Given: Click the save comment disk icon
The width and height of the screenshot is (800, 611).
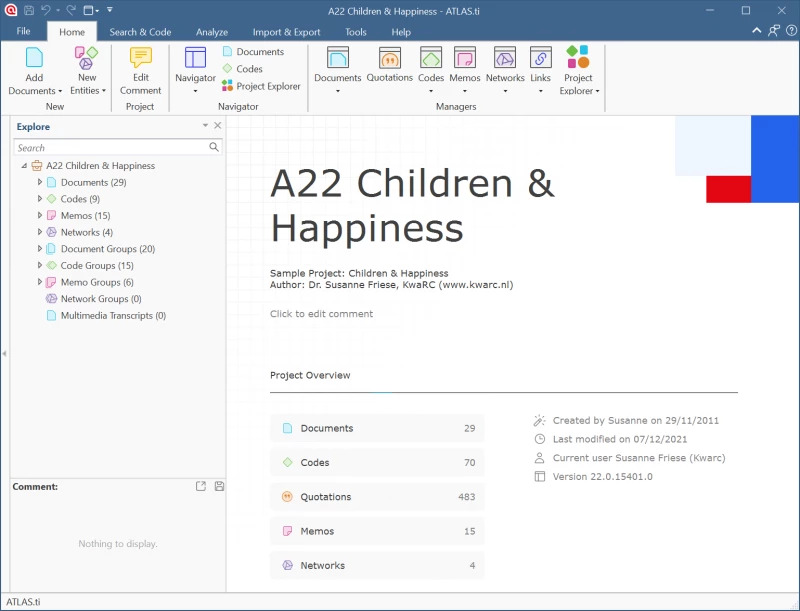Looking at the screenshot, I should coord(219,487).
